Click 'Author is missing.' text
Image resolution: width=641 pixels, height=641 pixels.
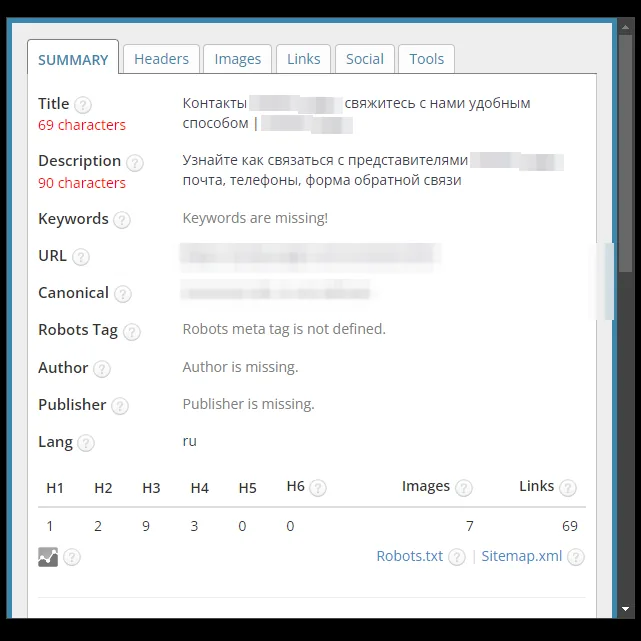point(240,367)
